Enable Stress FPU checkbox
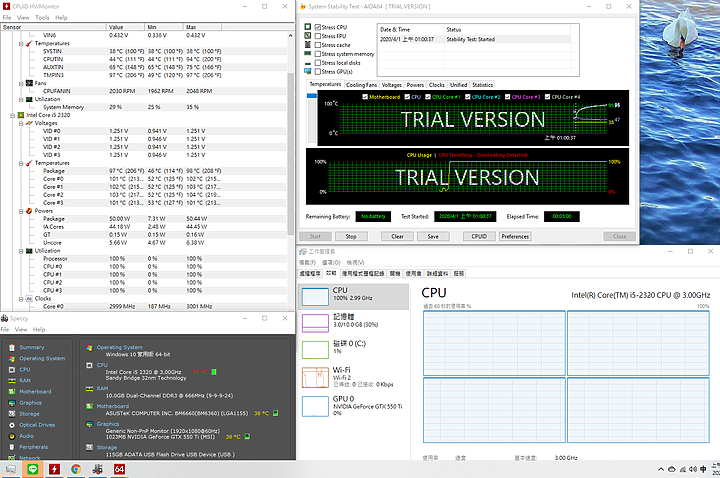 point(318,36)
